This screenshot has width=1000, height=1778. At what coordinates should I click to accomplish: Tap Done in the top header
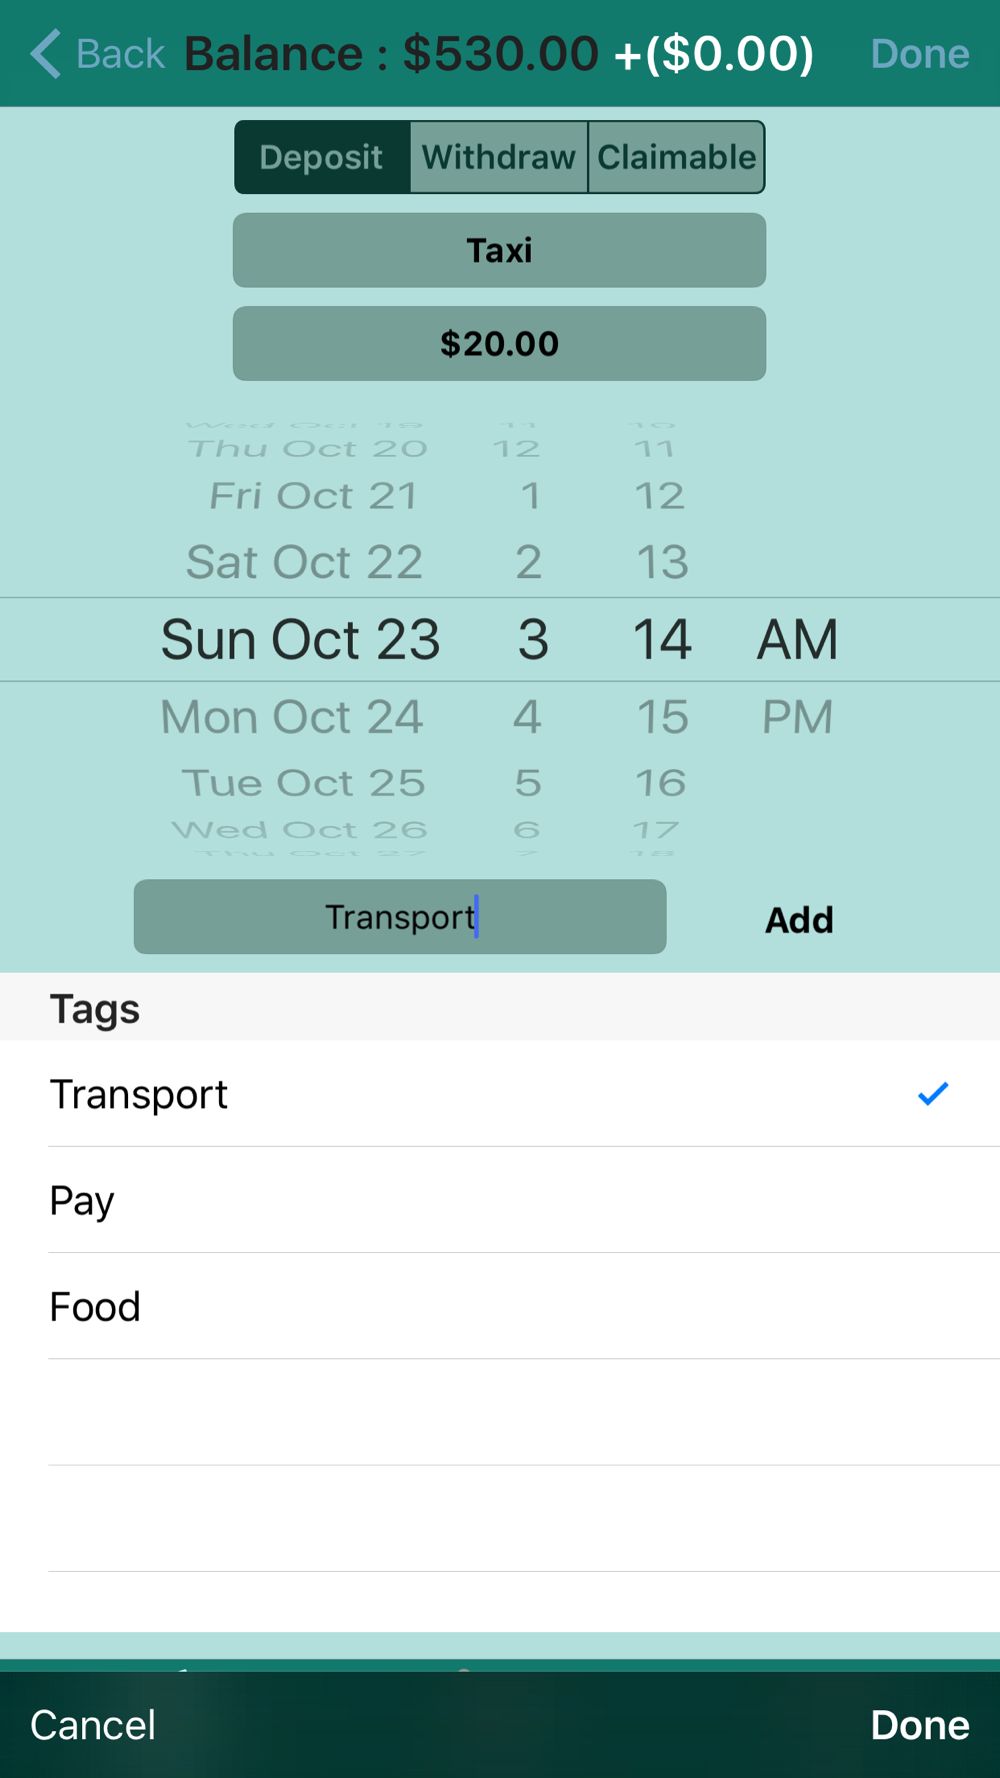coord(919,53)
